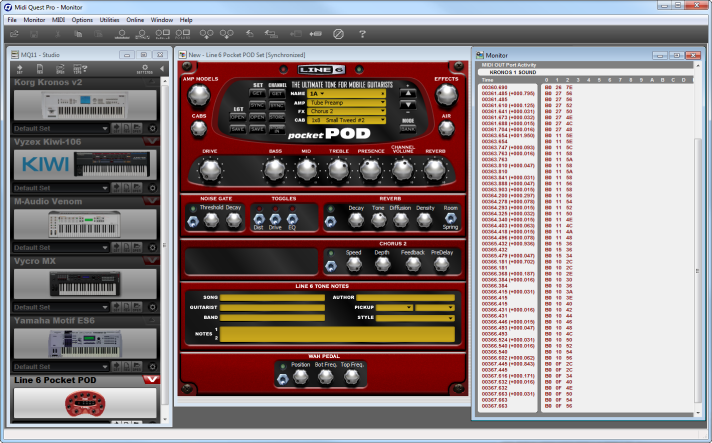Open the Studio panel Settings gear
This screenshot has height=443, width=712.
(x=145, y=69)
